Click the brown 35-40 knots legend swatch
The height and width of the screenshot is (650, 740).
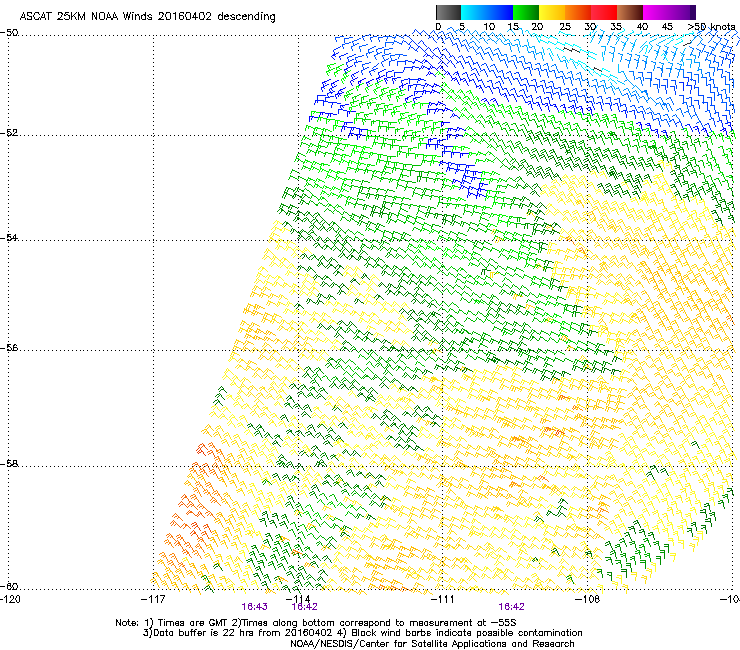click(x=630, y=12)
